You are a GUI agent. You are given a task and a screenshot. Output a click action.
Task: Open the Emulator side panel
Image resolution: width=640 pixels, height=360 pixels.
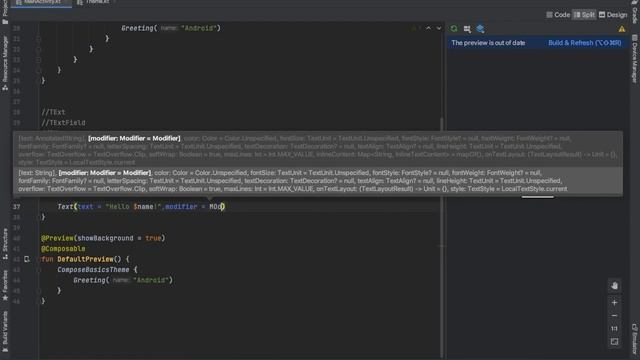tap(635, 338)
